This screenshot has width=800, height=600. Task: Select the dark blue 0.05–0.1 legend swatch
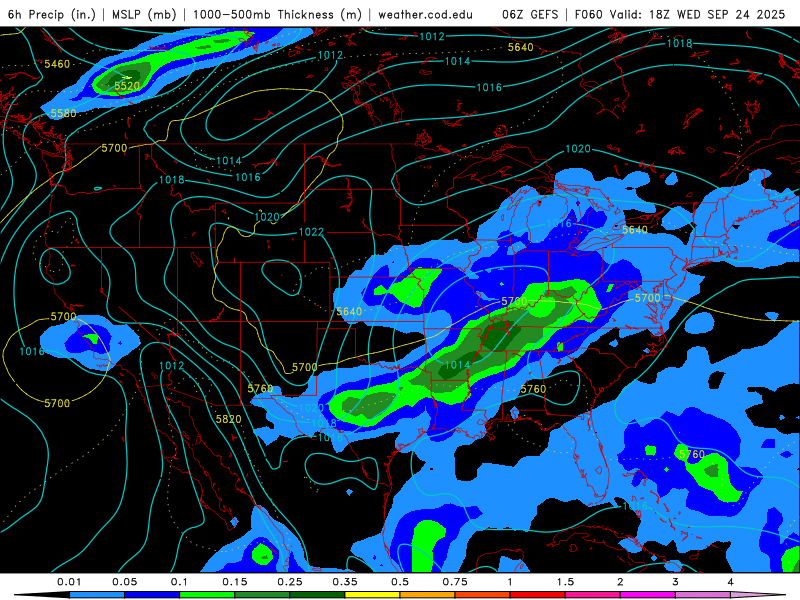[x=152, y=595]
